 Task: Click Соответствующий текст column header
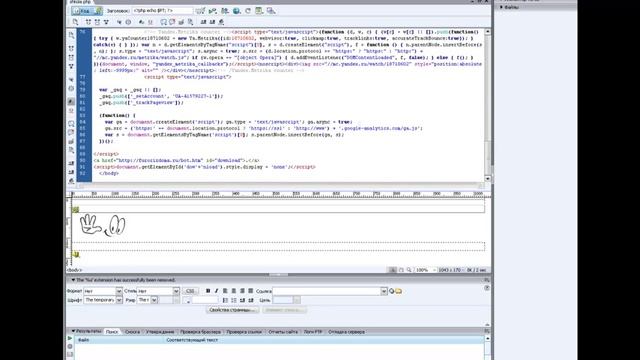[x=192, y=340]
